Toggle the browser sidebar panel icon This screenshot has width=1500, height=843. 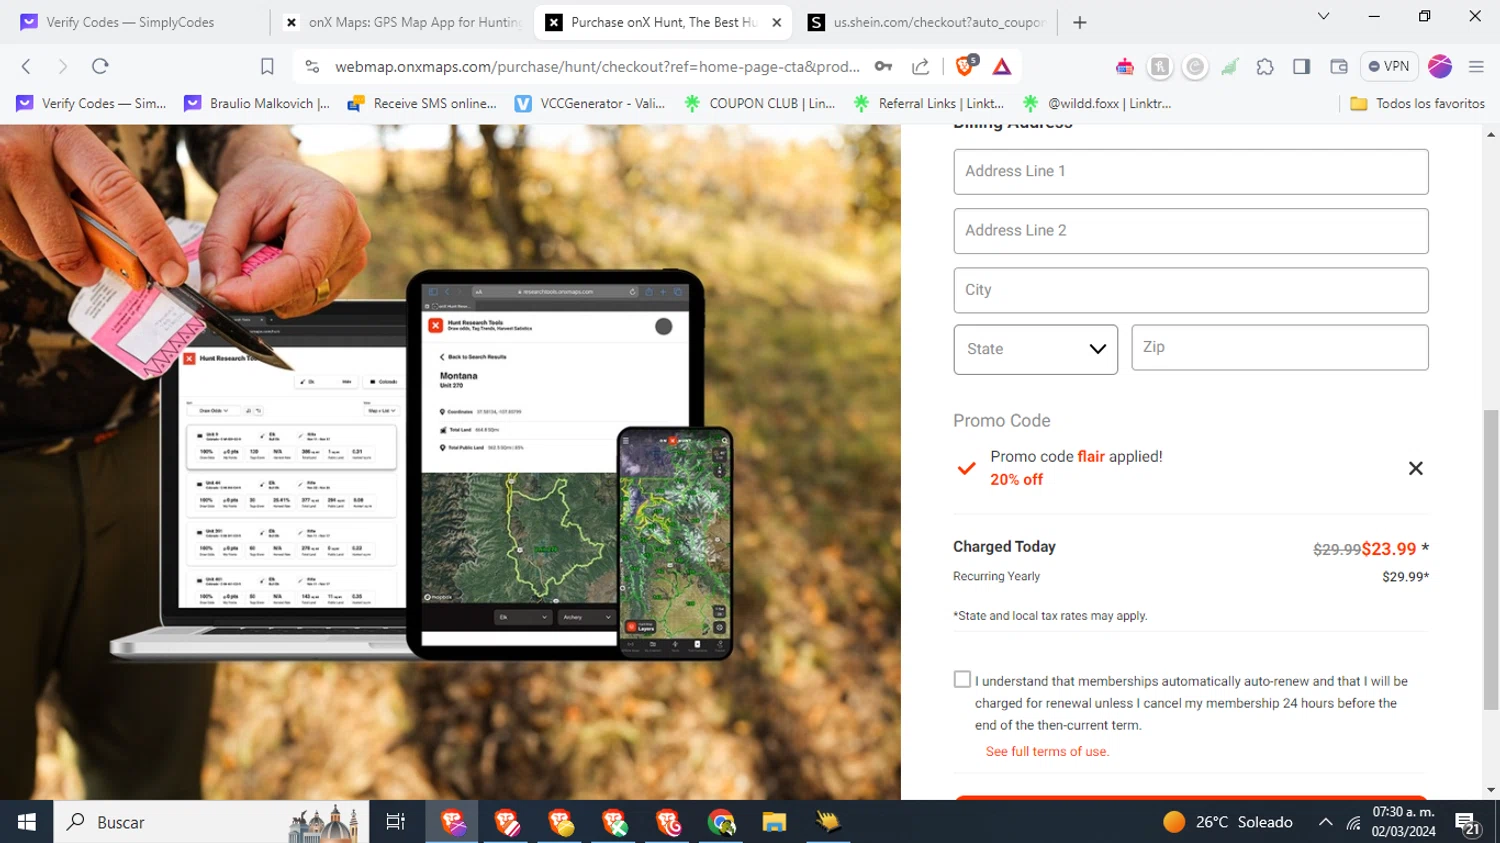(1301, 66)
